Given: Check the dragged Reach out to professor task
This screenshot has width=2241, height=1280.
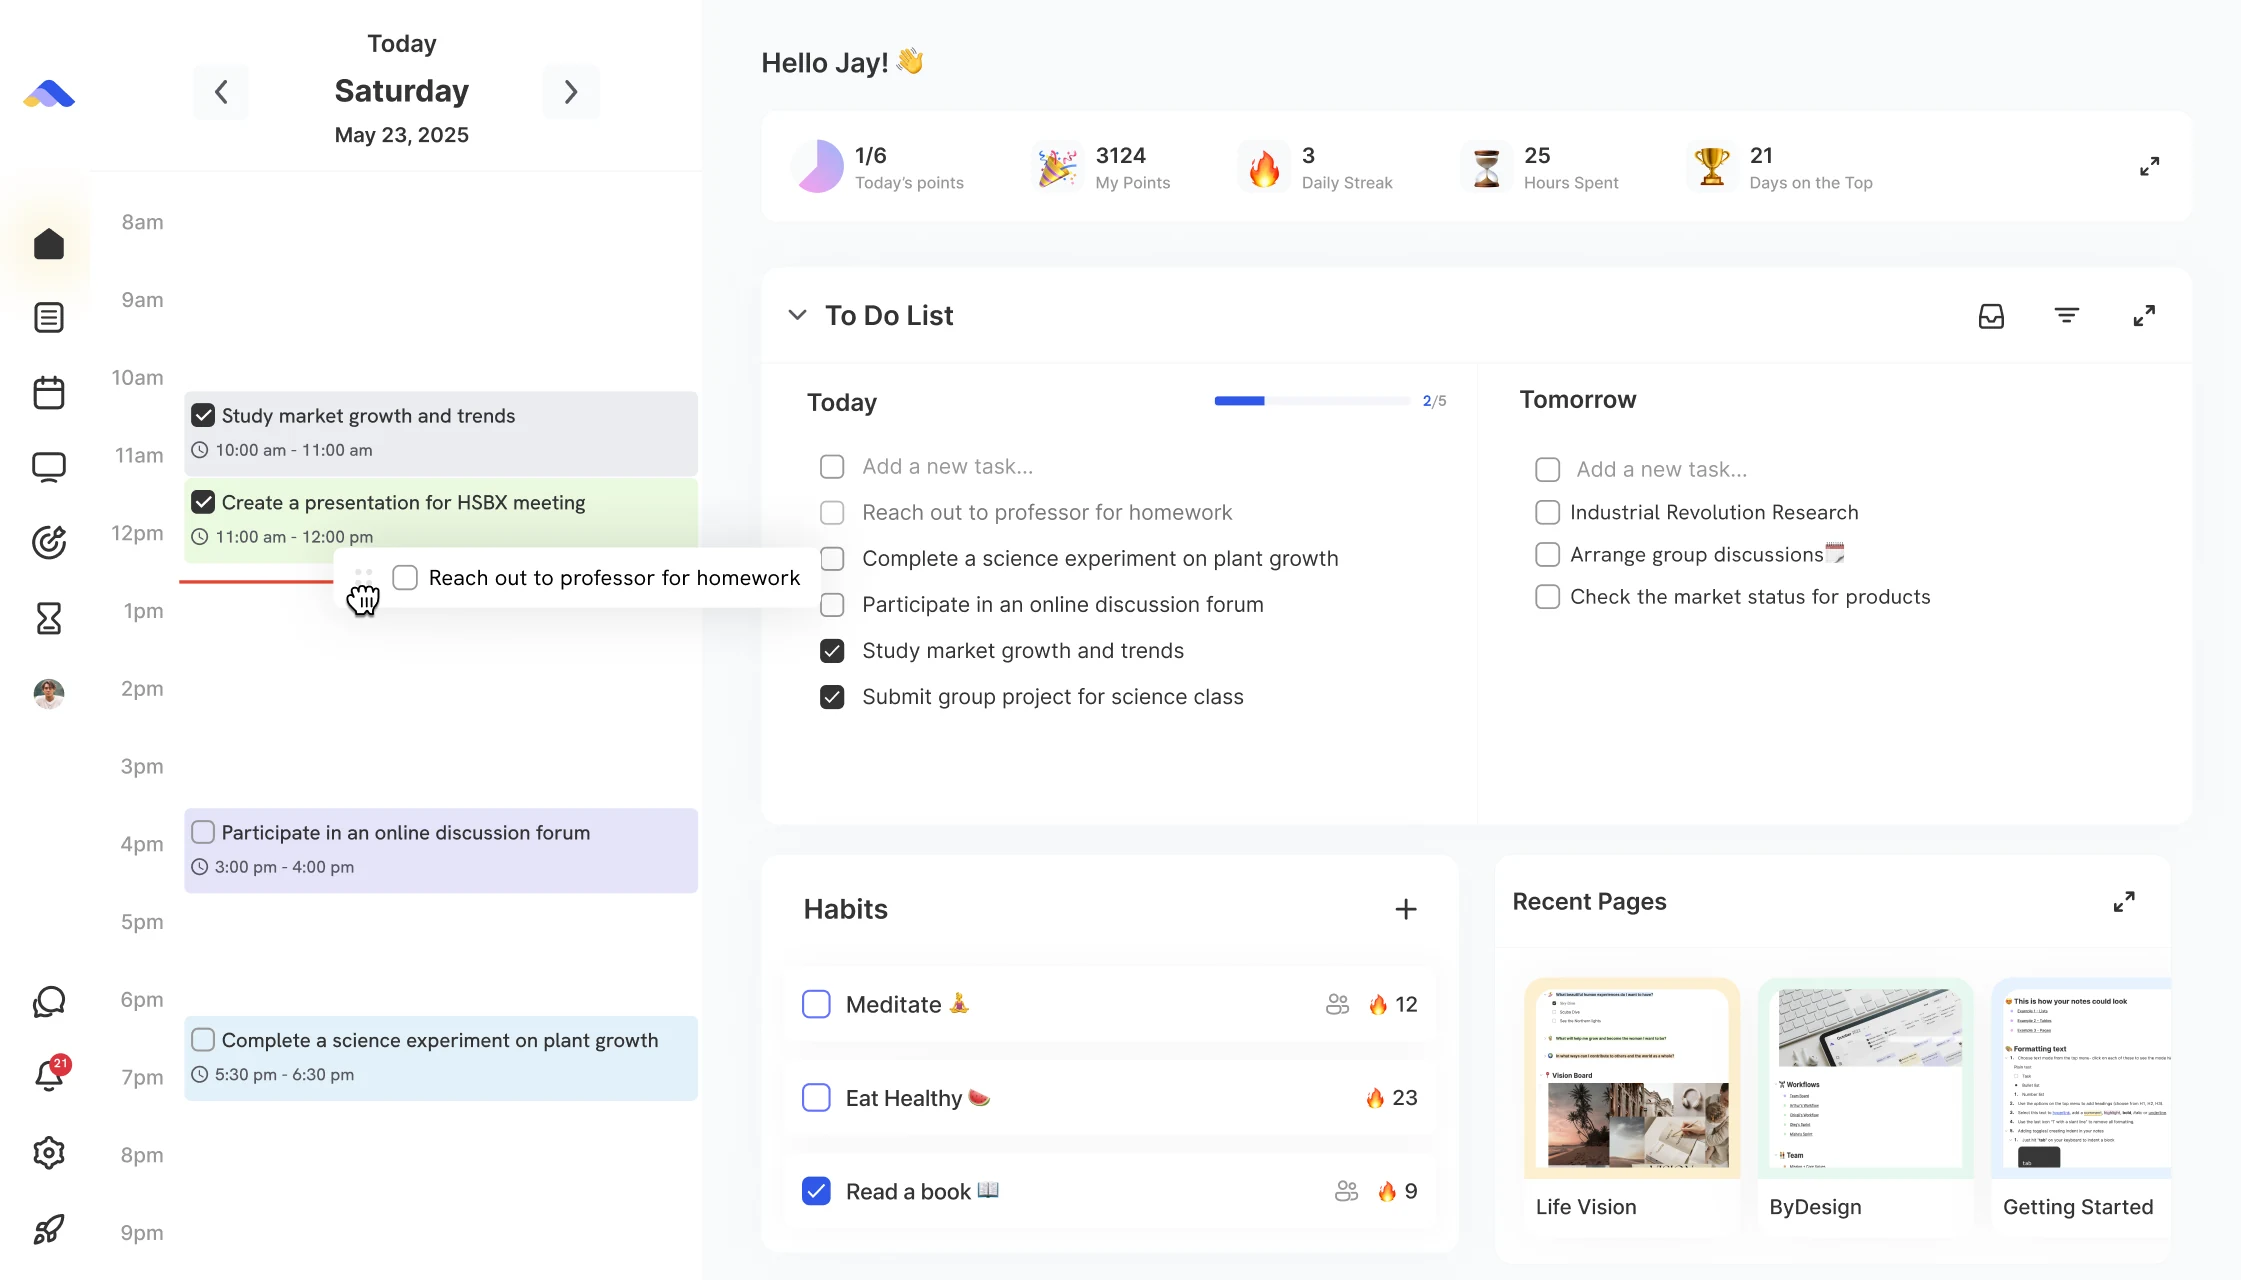Looking at the screenshot, I should coord(405,578).
